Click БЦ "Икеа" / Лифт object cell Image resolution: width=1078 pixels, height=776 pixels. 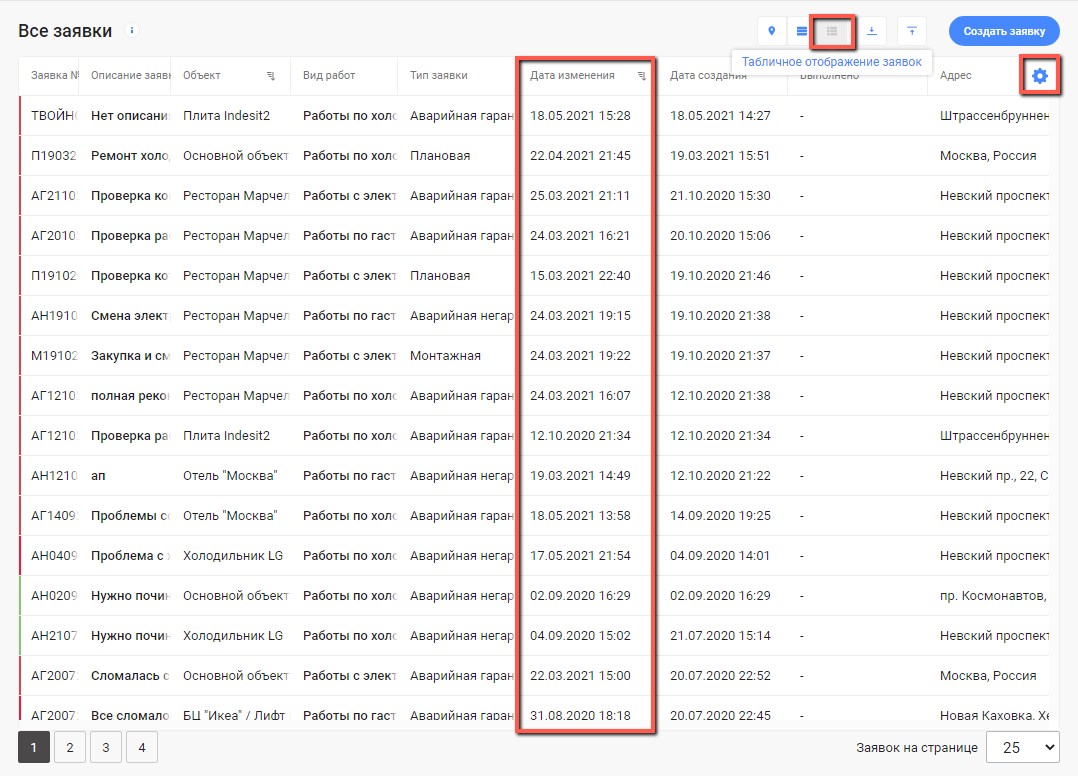[234, 716]
